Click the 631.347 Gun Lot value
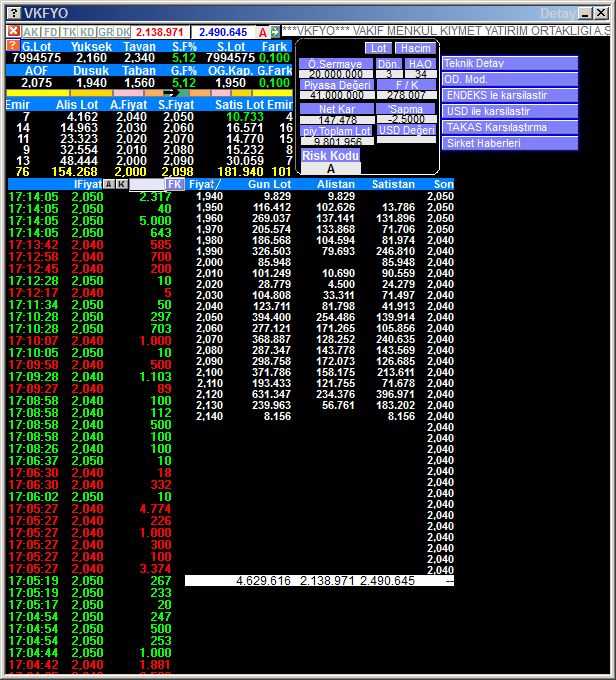Screen dimensions: 616x680 (271, 394)
